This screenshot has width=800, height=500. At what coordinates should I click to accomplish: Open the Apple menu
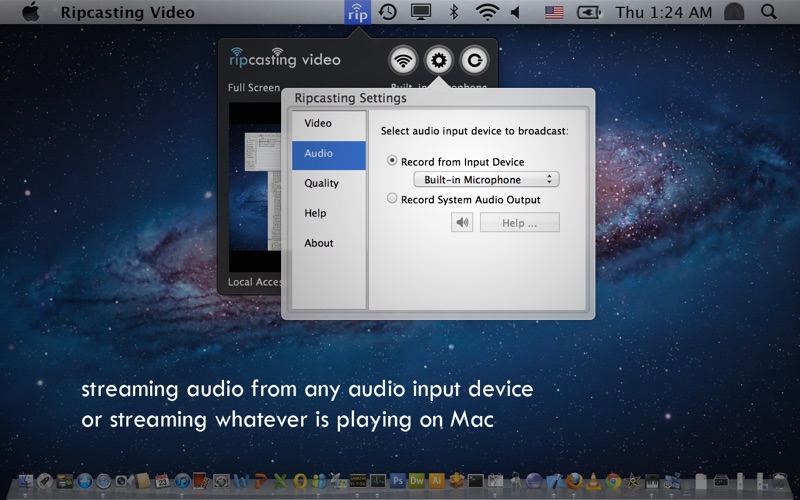(x=31, y=12)
